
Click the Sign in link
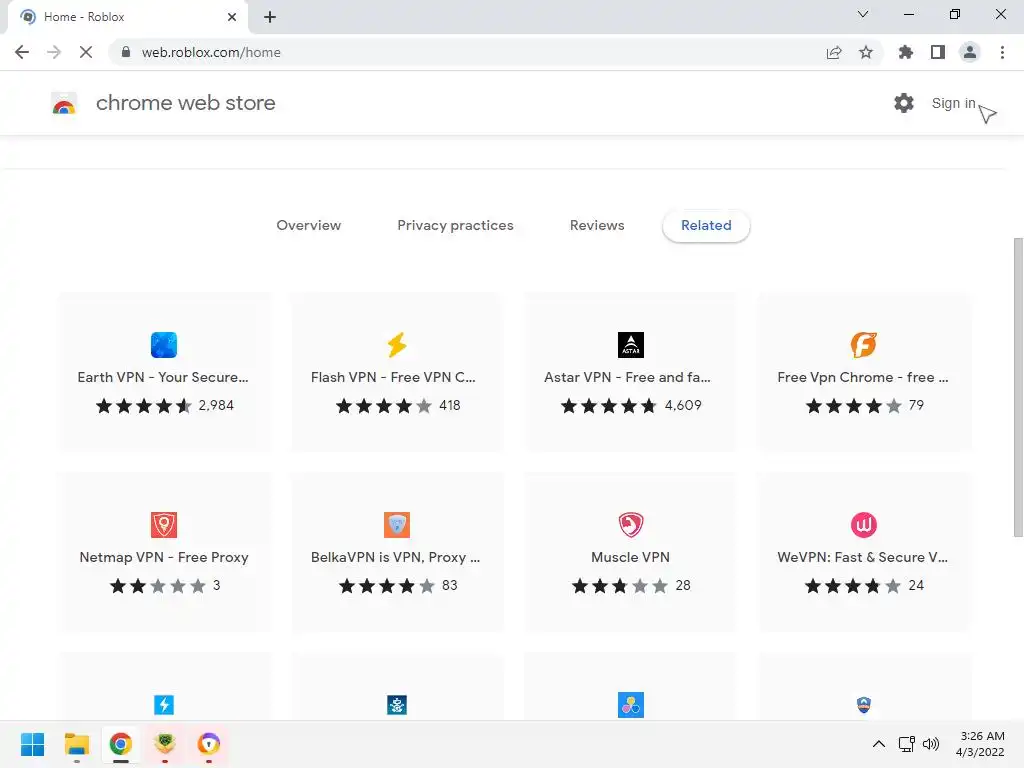pyautogui.click(x=953, y=103)
